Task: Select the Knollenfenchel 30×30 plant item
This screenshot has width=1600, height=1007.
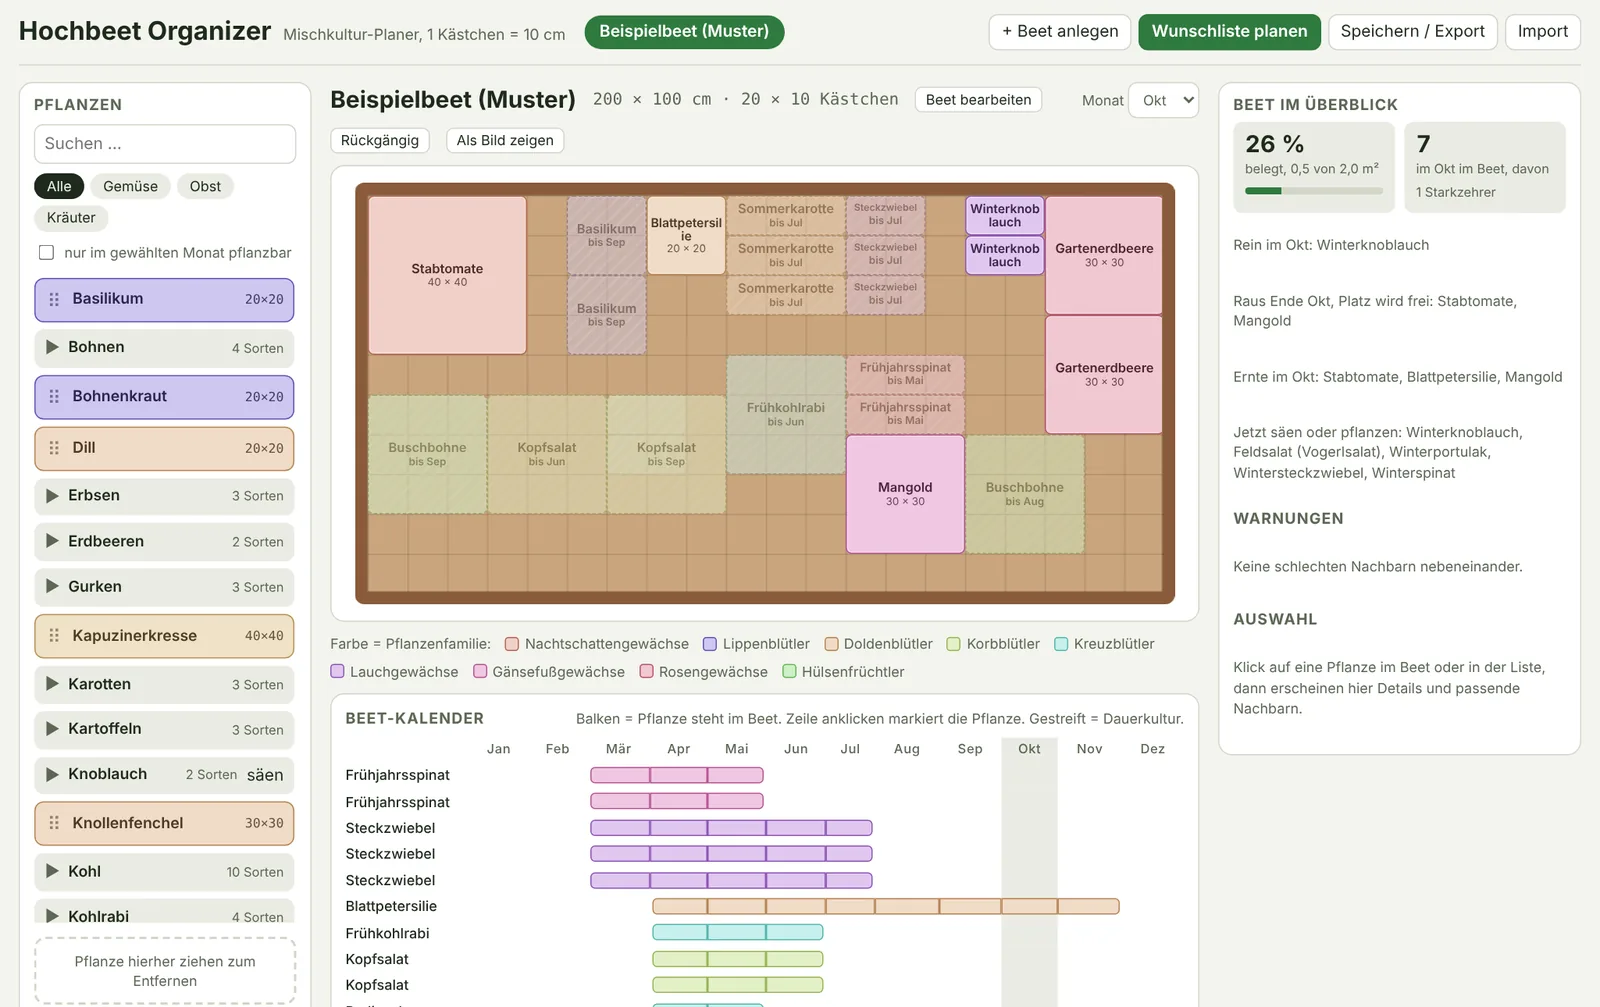Action: 164,823
